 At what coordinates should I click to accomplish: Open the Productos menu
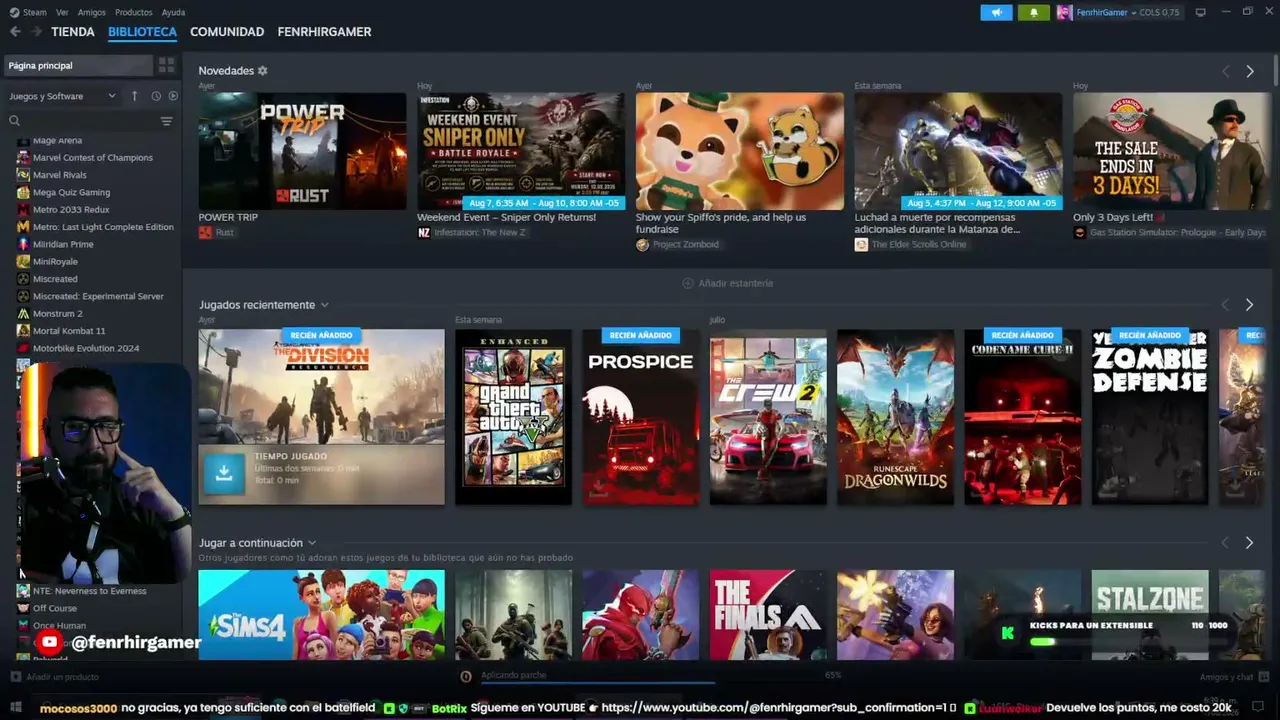[x=134, y=12]
